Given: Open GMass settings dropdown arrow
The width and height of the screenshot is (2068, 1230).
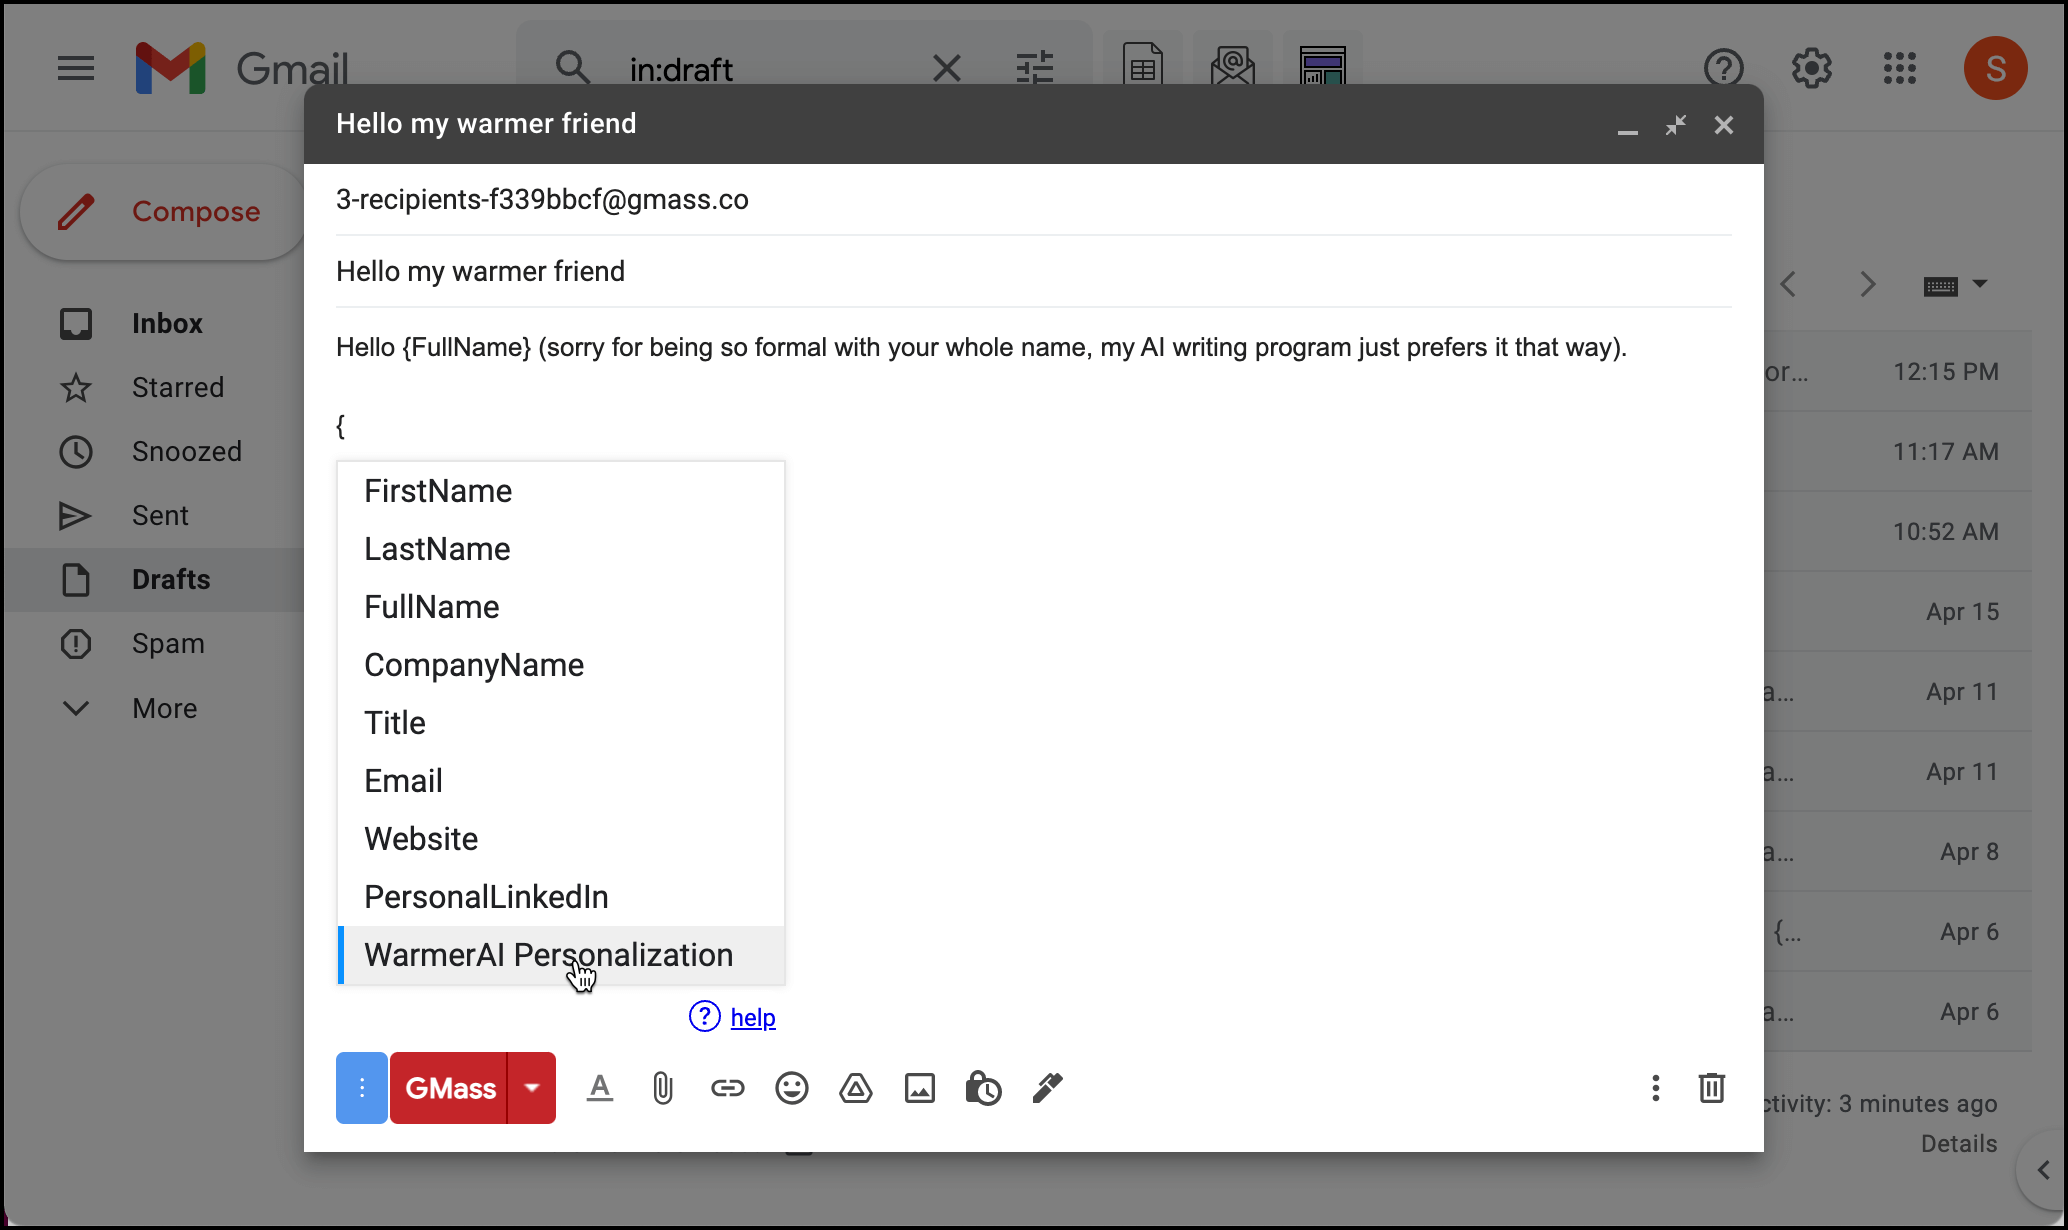Looking at the screenshot, I should 532,1088.
